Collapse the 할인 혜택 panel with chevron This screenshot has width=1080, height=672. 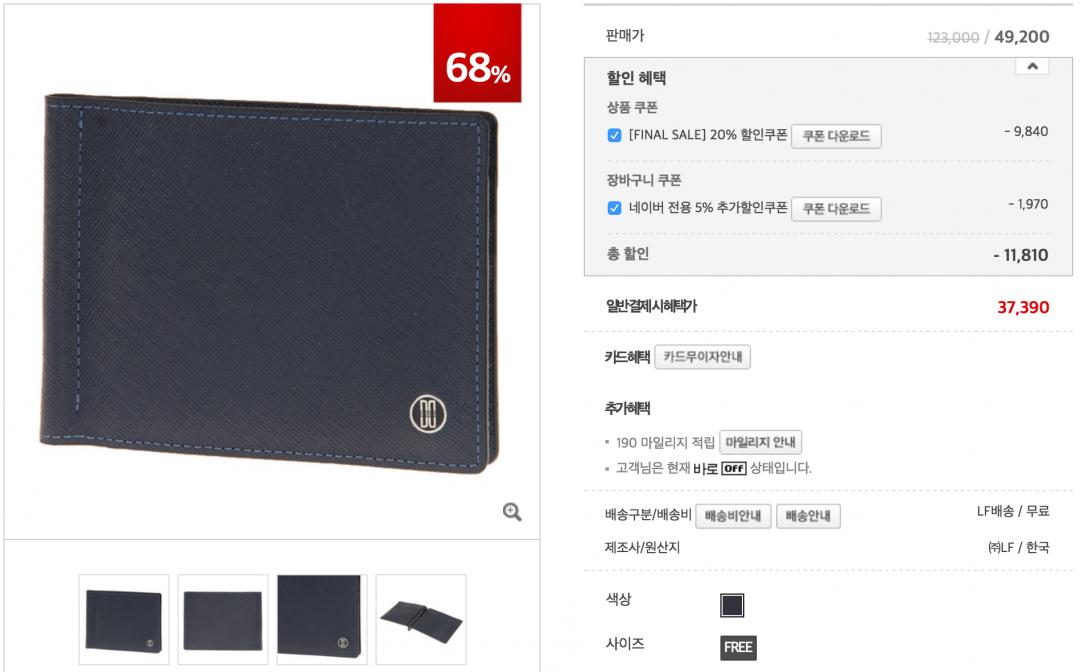point(1032,66)
